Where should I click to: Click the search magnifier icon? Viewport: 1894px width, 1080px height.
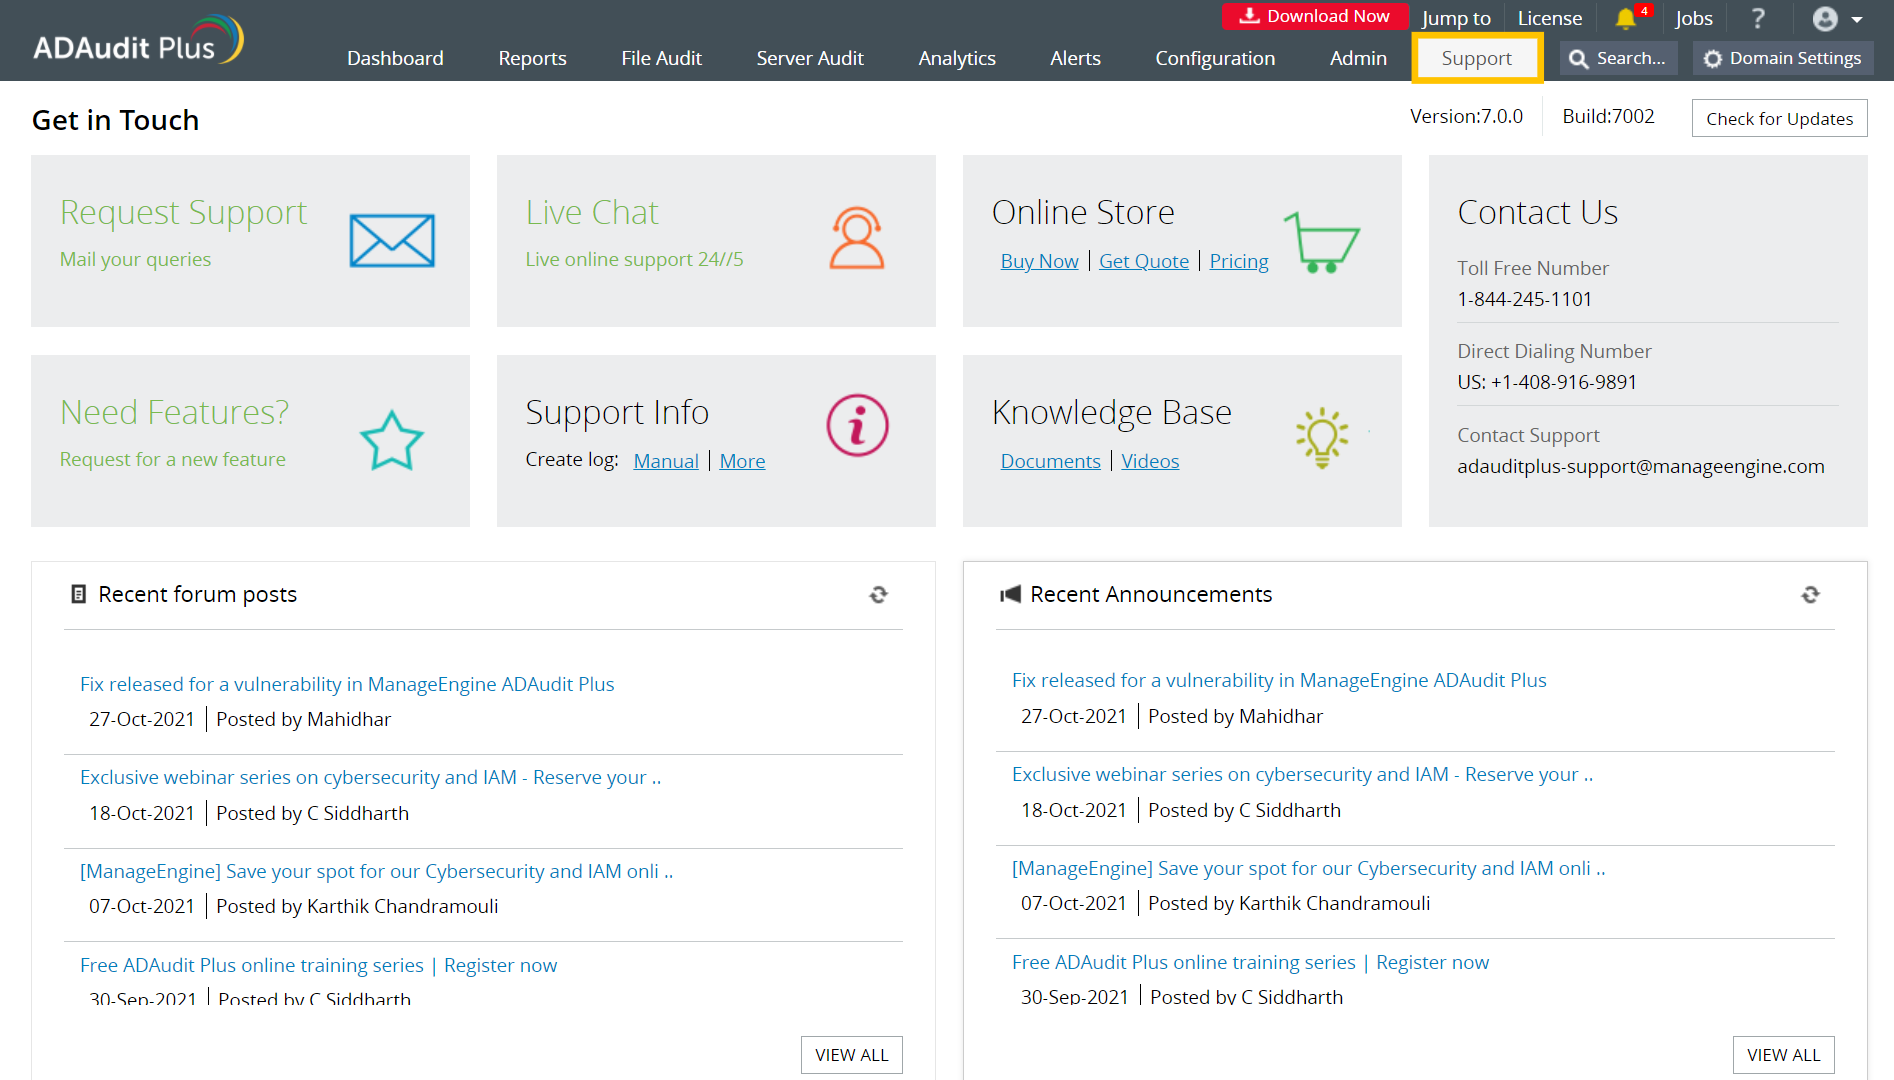coord(1579,59)
